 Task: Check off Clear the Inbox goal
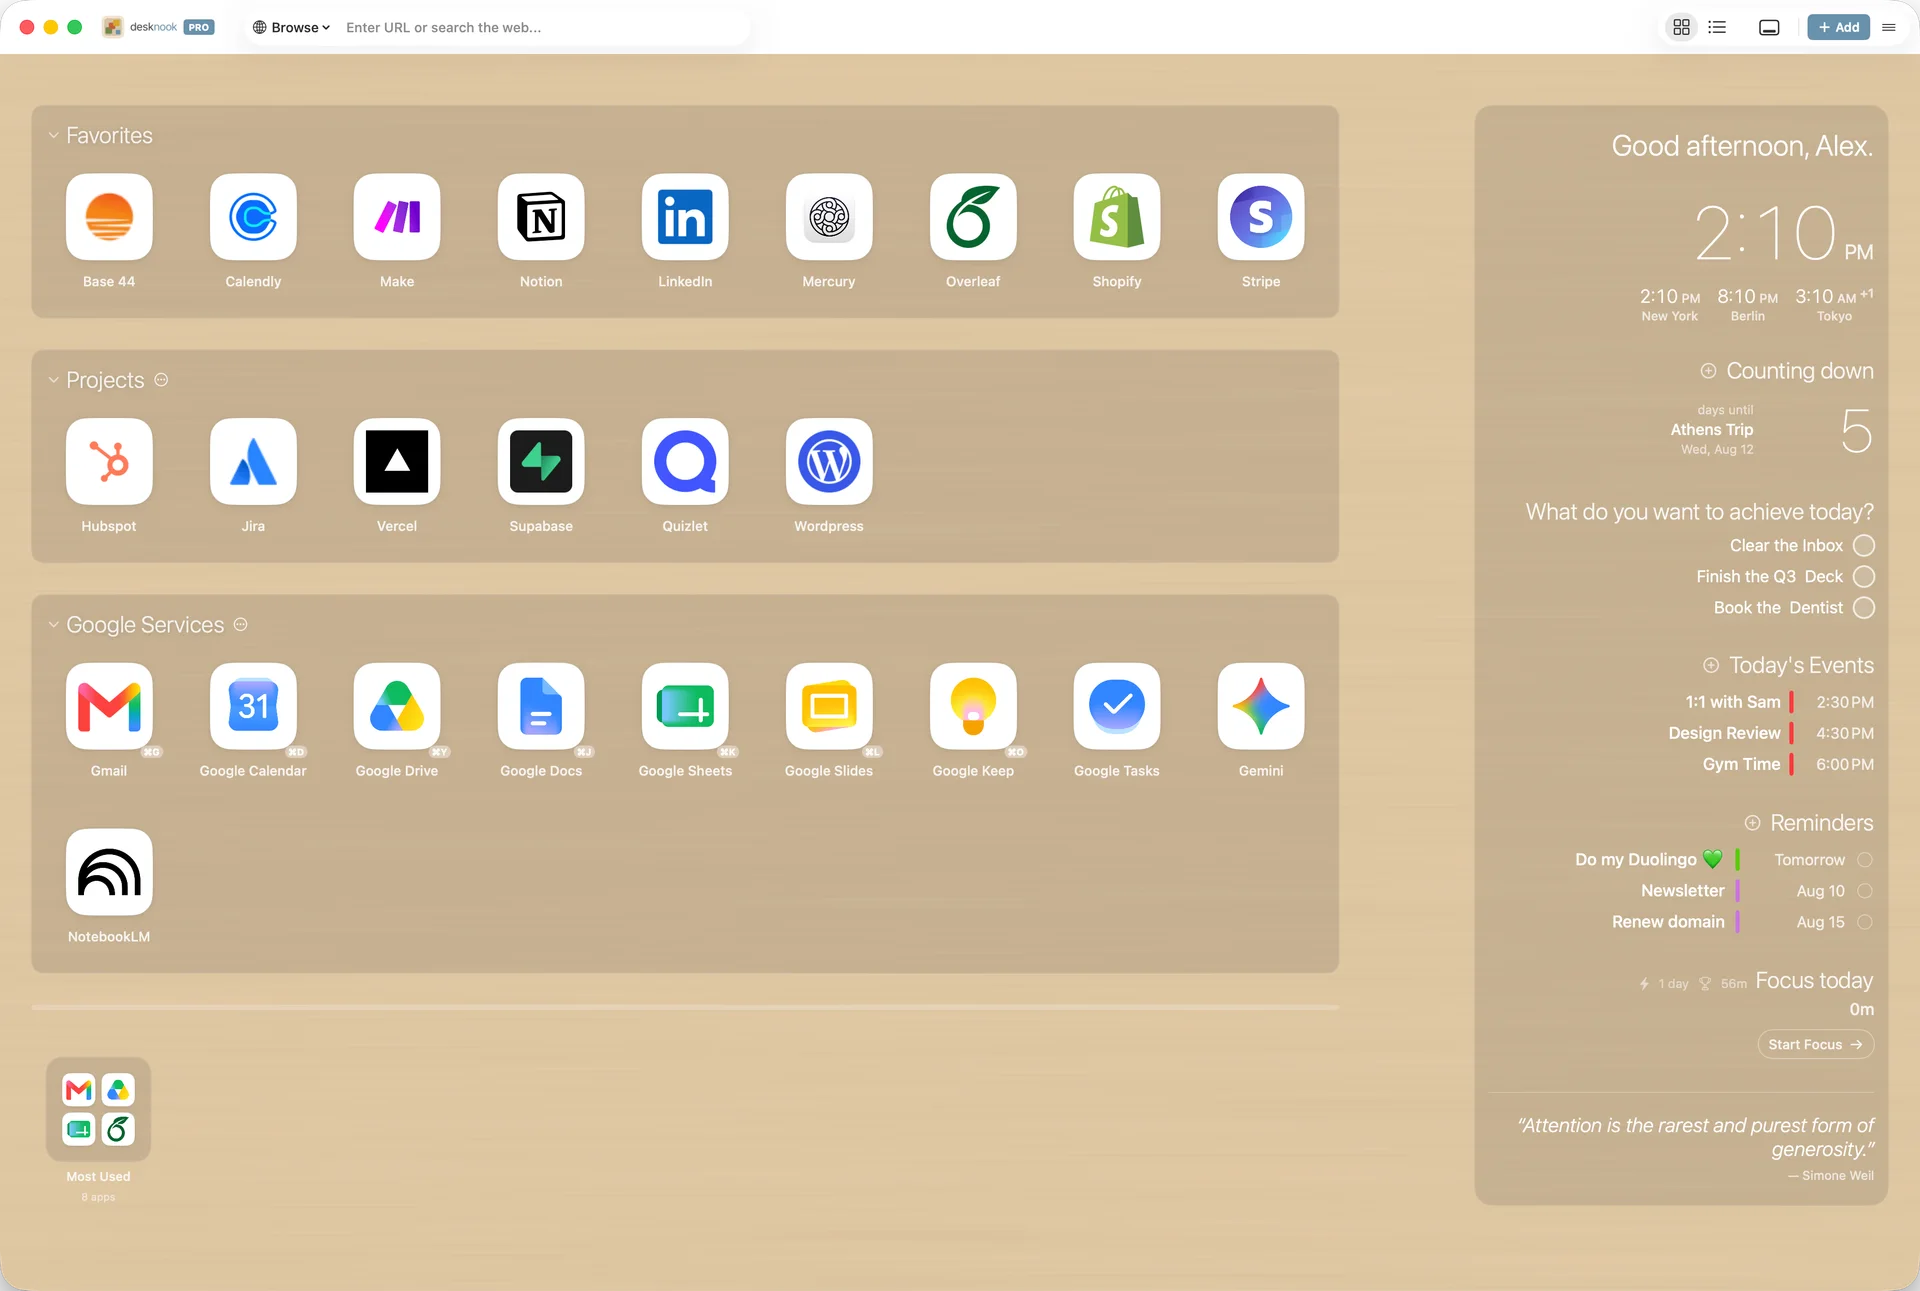click(1864, 546)
